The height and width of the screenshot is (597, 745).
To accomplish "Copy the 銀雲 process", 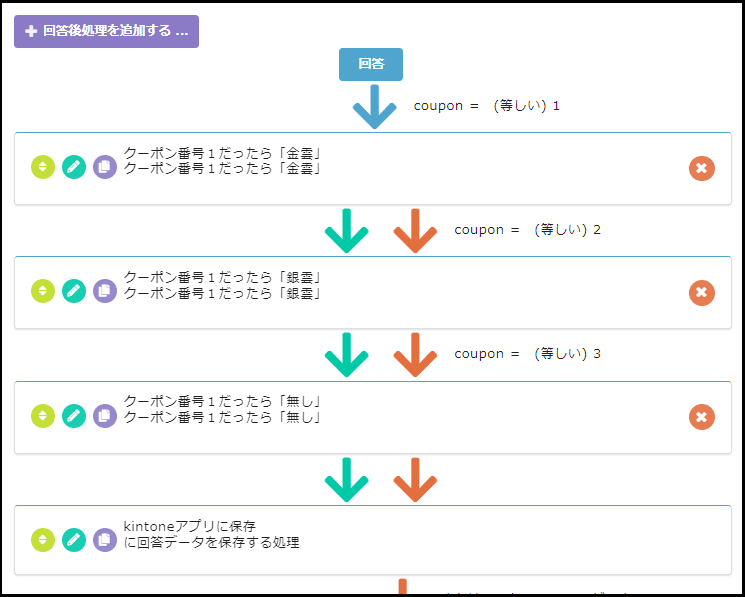I will point(105,291).
